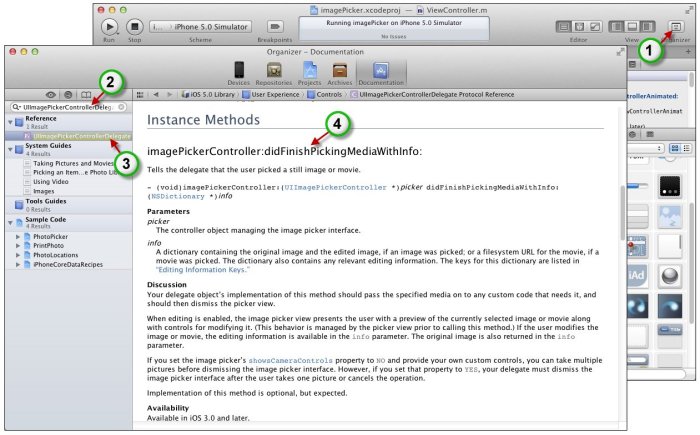Screen dimensions: 700x435
Task: Open the Repositories tab in Organizer
Action: (274, 74)
